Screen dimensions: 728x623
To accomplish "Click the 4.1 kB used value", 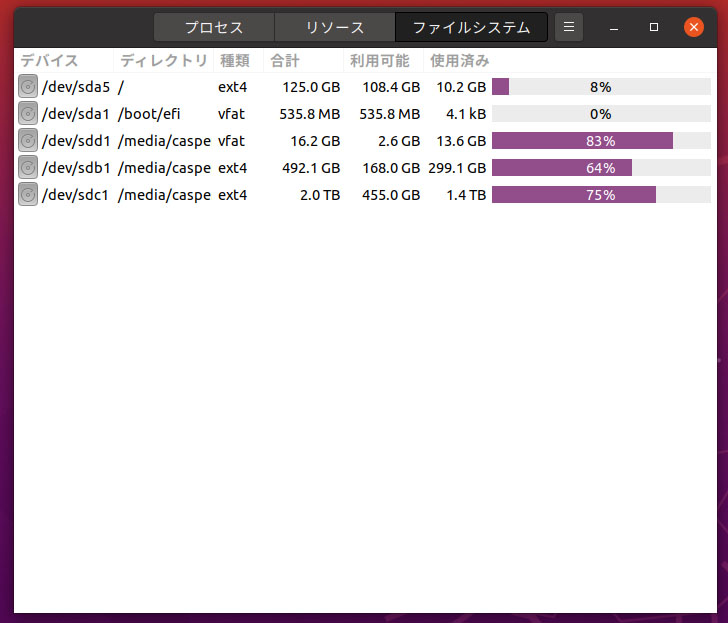I will [x=466, y=114].
